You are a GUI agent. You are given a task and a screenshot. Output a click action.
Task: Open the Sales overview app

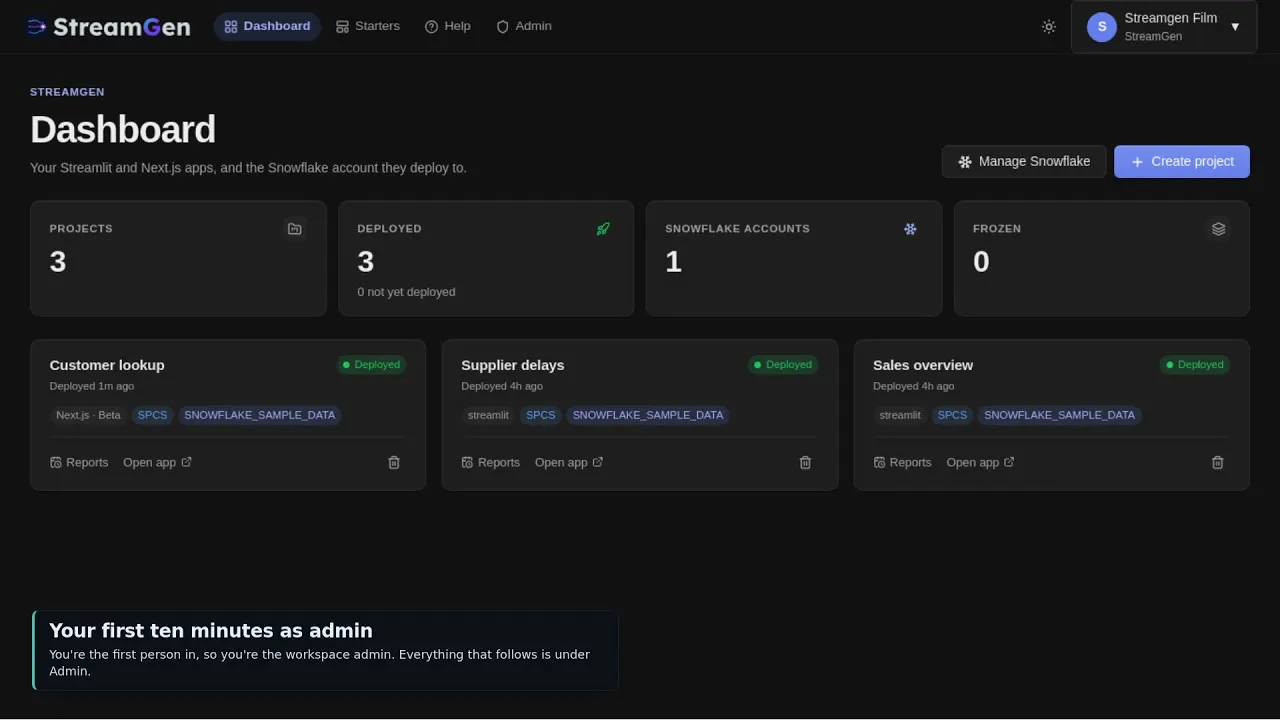click(x=981, y=462)
